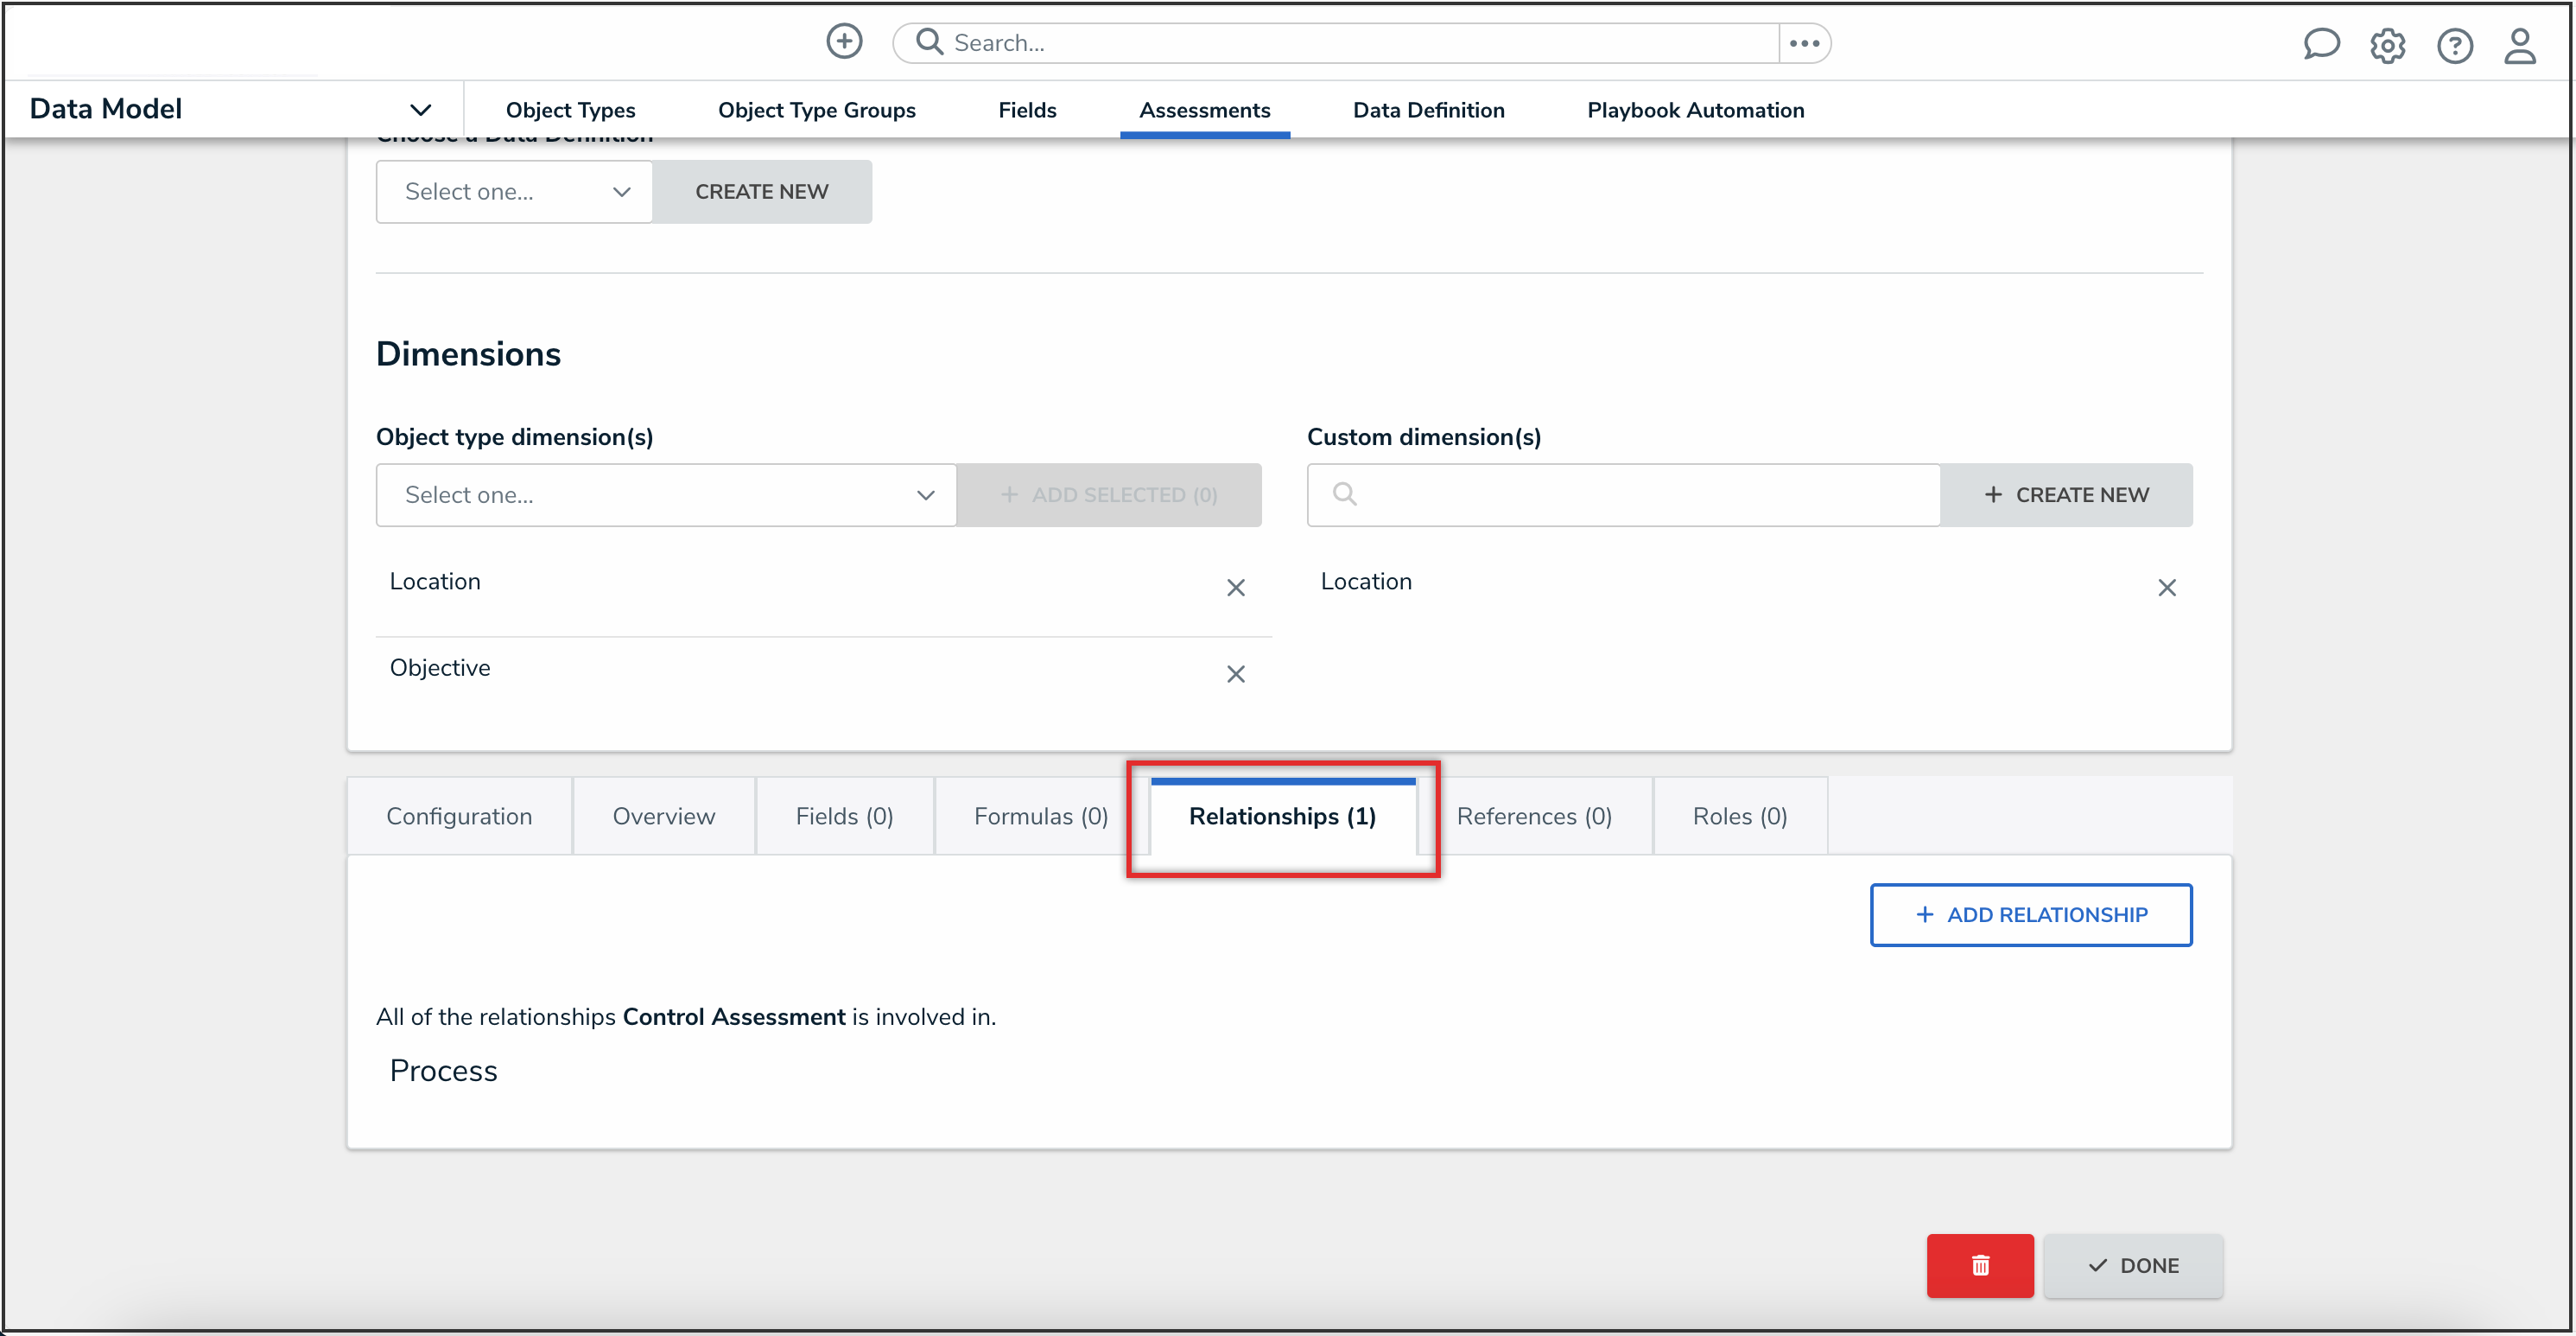Click the help question mark icon

point(2454,45)
